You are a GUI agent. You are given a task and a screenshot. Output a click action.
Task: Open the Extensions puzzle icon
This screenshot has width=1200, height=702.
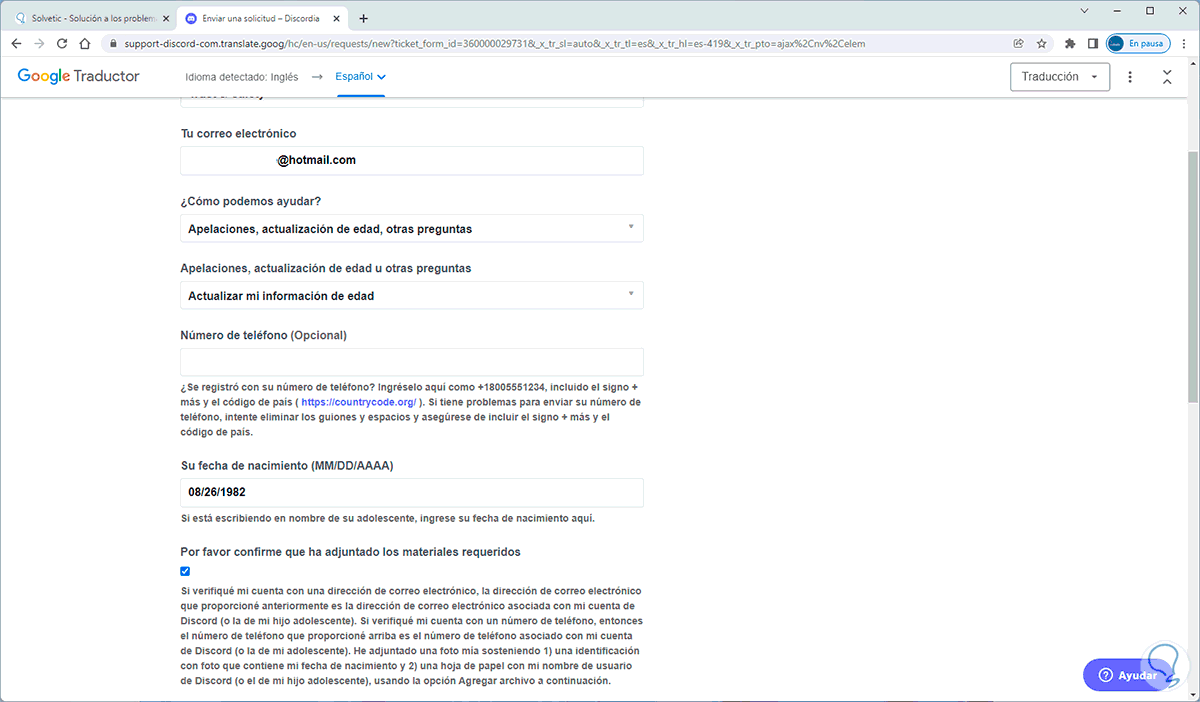pos(1070,44)
